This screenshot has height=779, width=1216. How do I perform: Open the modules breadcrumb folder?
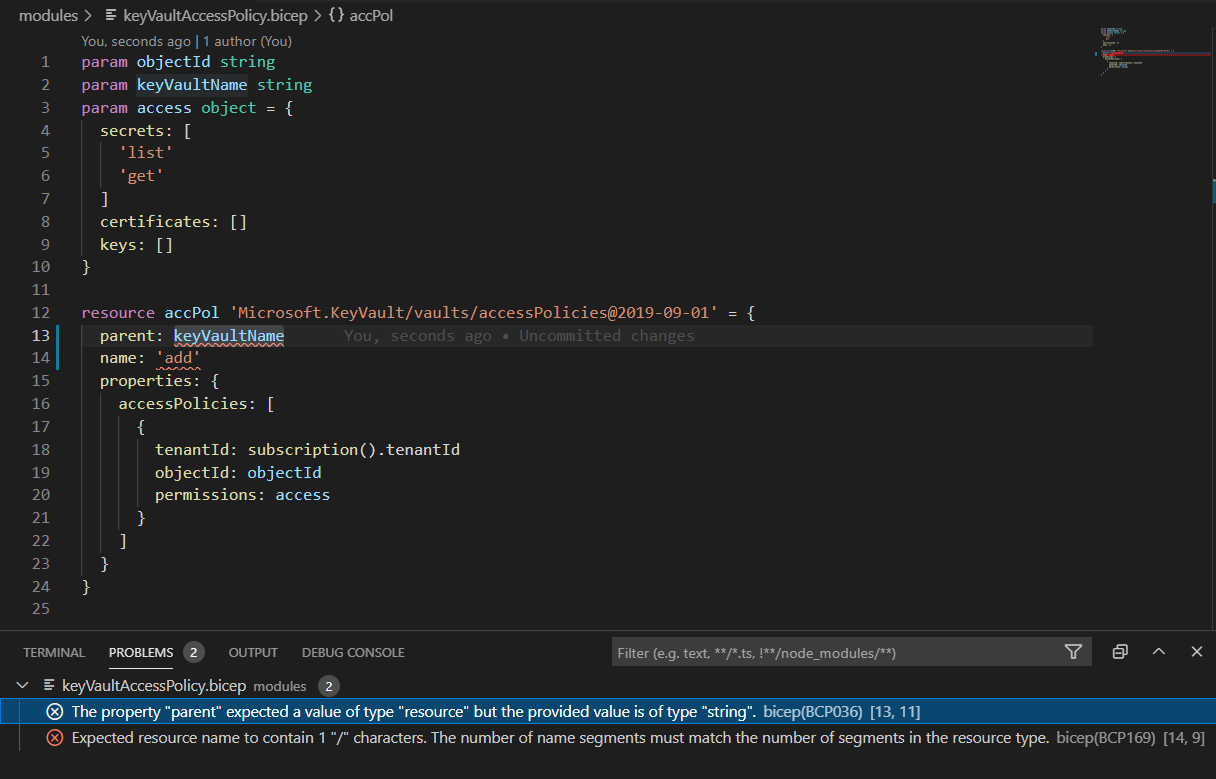48,16
